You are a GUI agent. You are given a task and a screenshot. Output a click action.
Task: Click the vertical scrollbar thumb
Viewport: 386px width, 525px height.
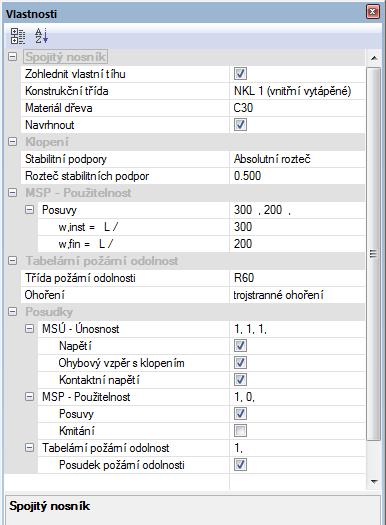[x=374, y=254]
